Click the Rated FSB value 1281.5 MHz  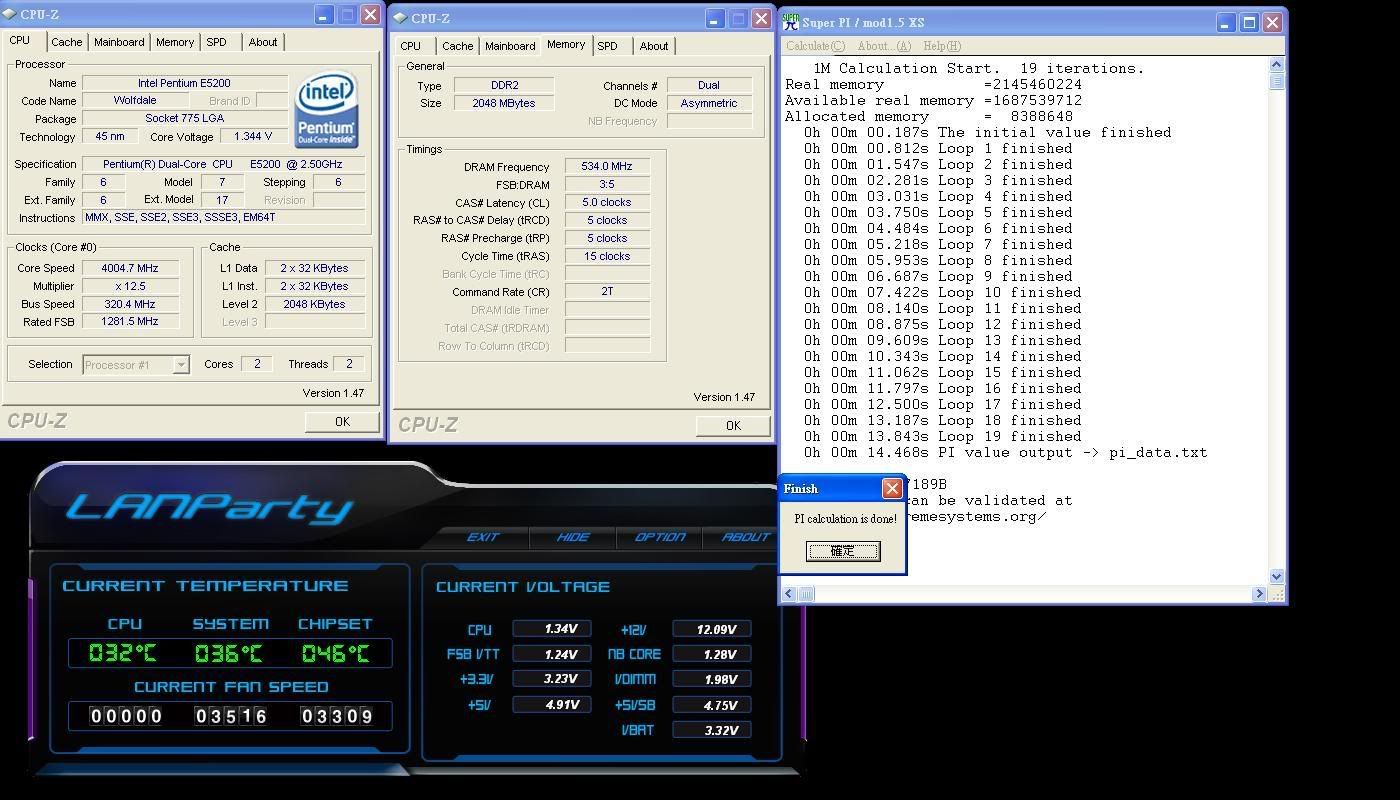click(130, 322)
